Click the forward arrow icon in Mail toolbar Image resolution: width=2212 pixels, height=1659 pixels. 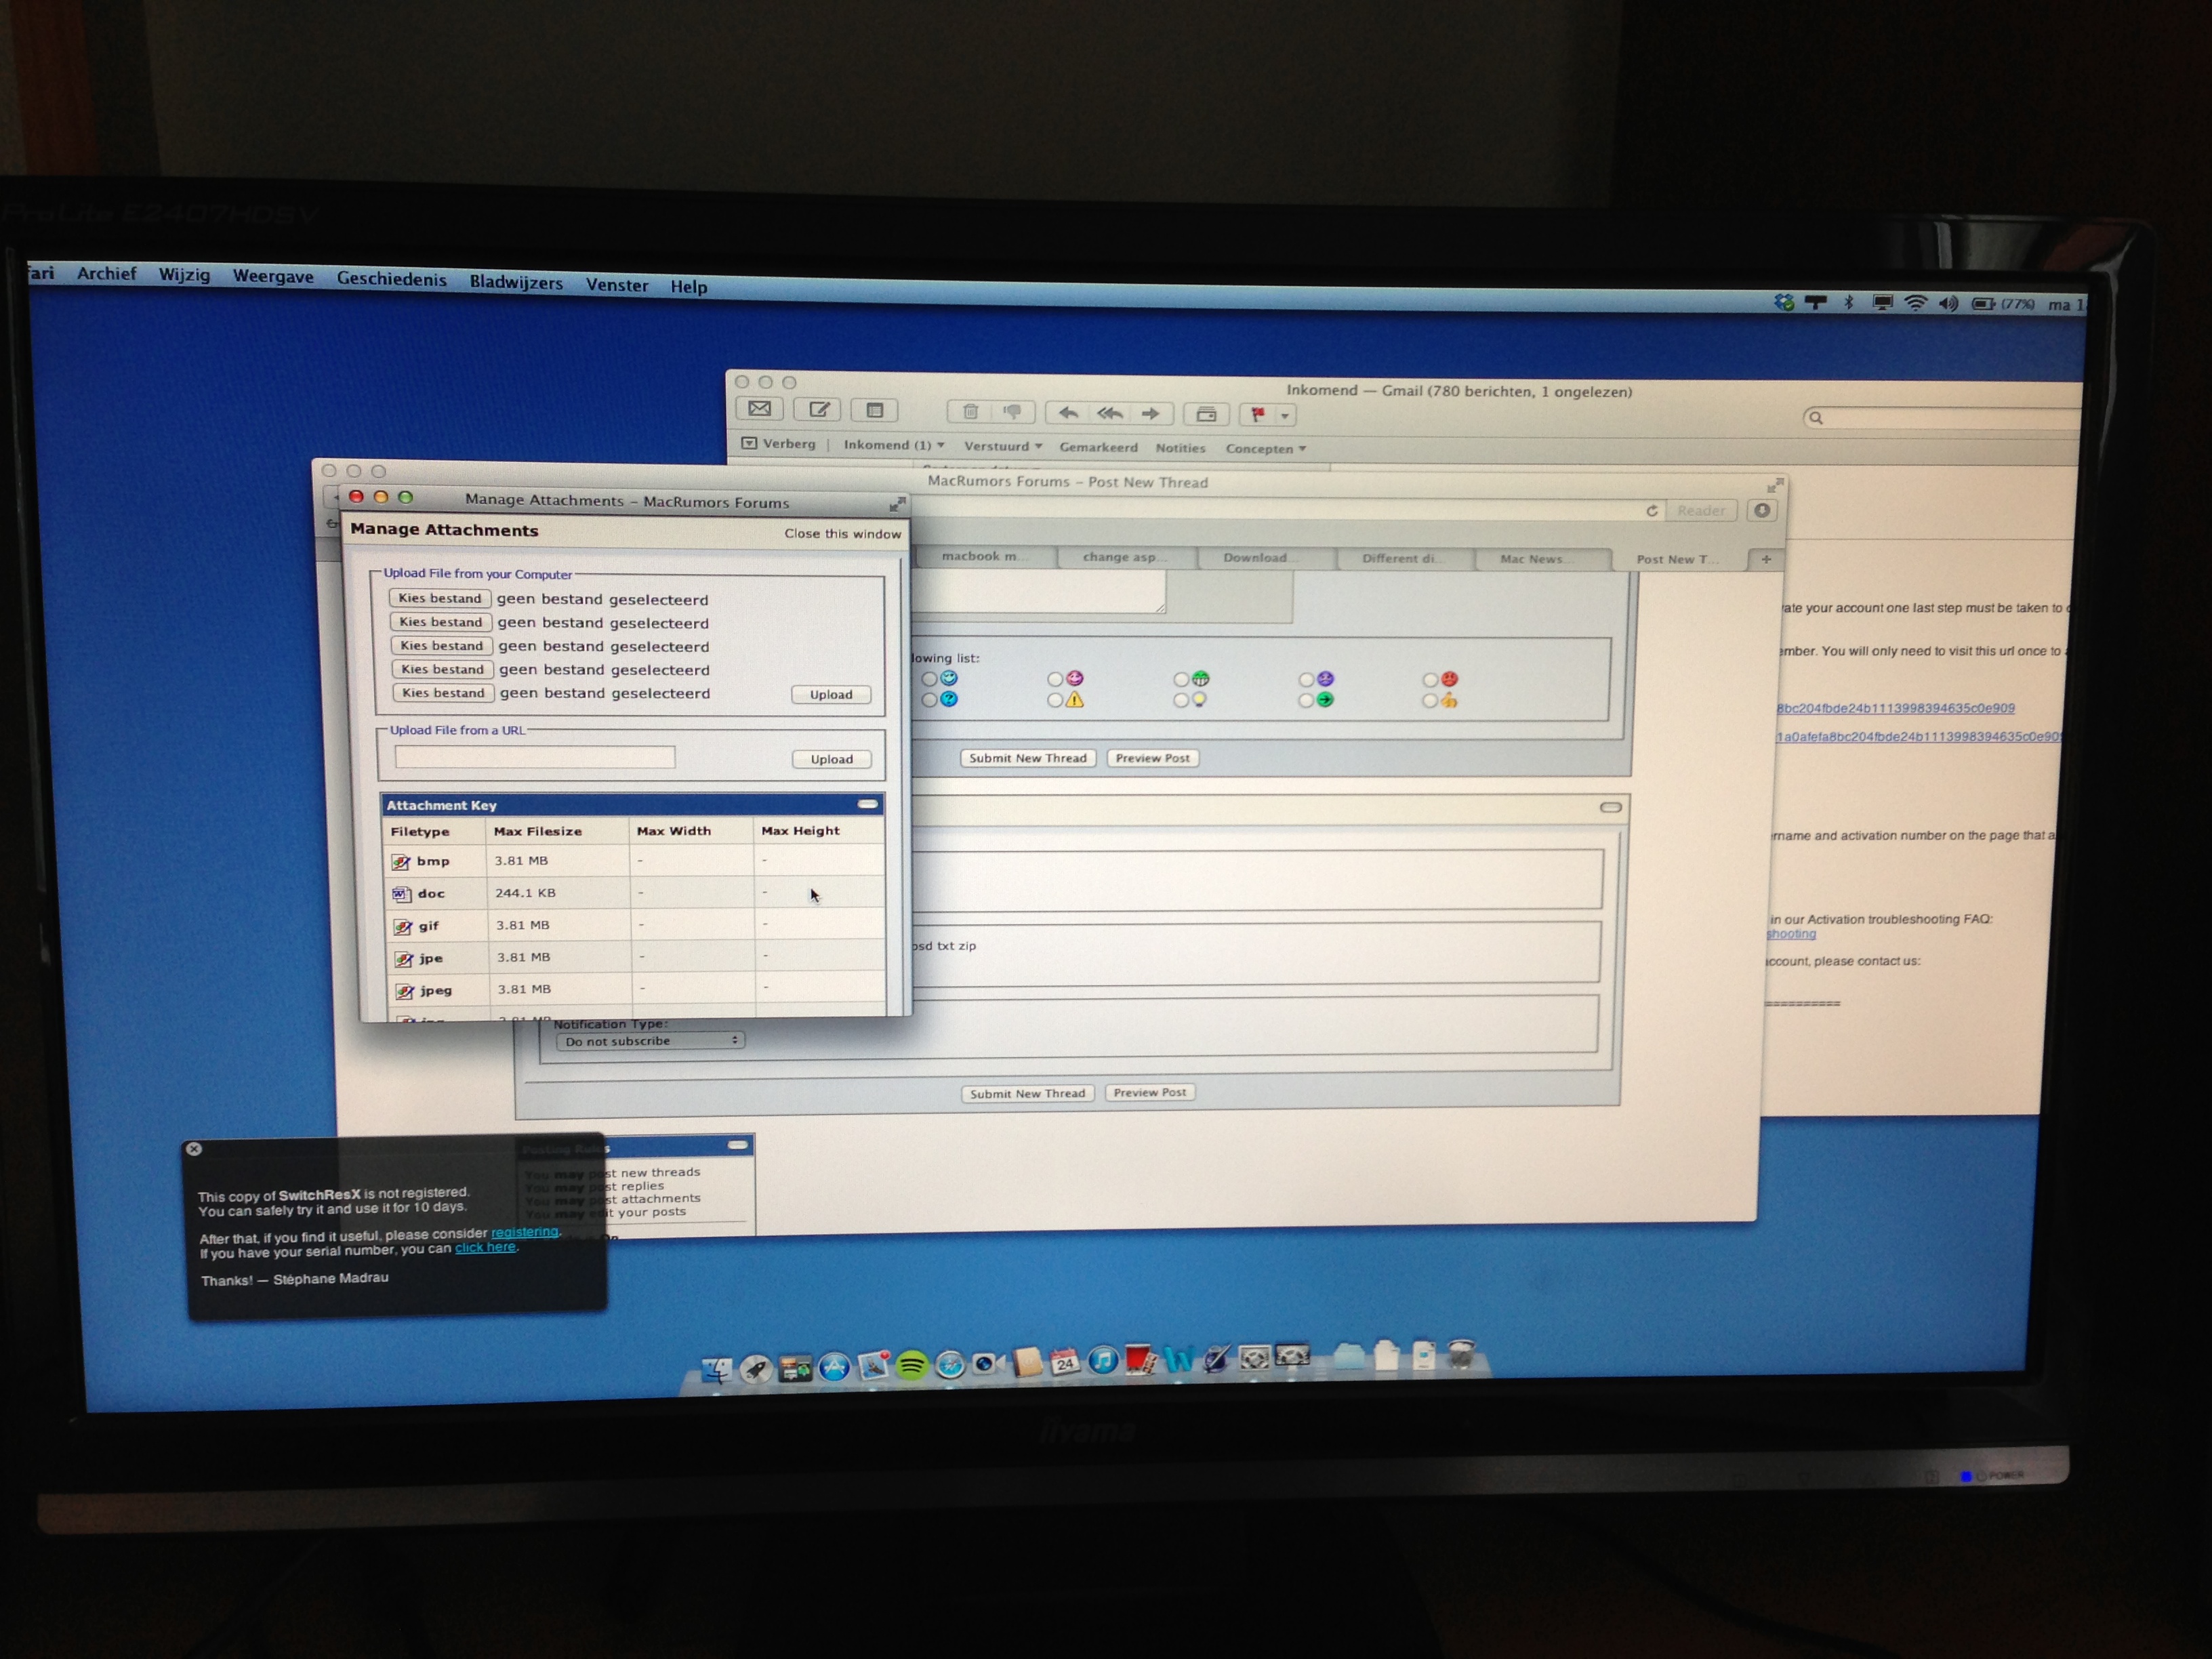pos(1151,414)
